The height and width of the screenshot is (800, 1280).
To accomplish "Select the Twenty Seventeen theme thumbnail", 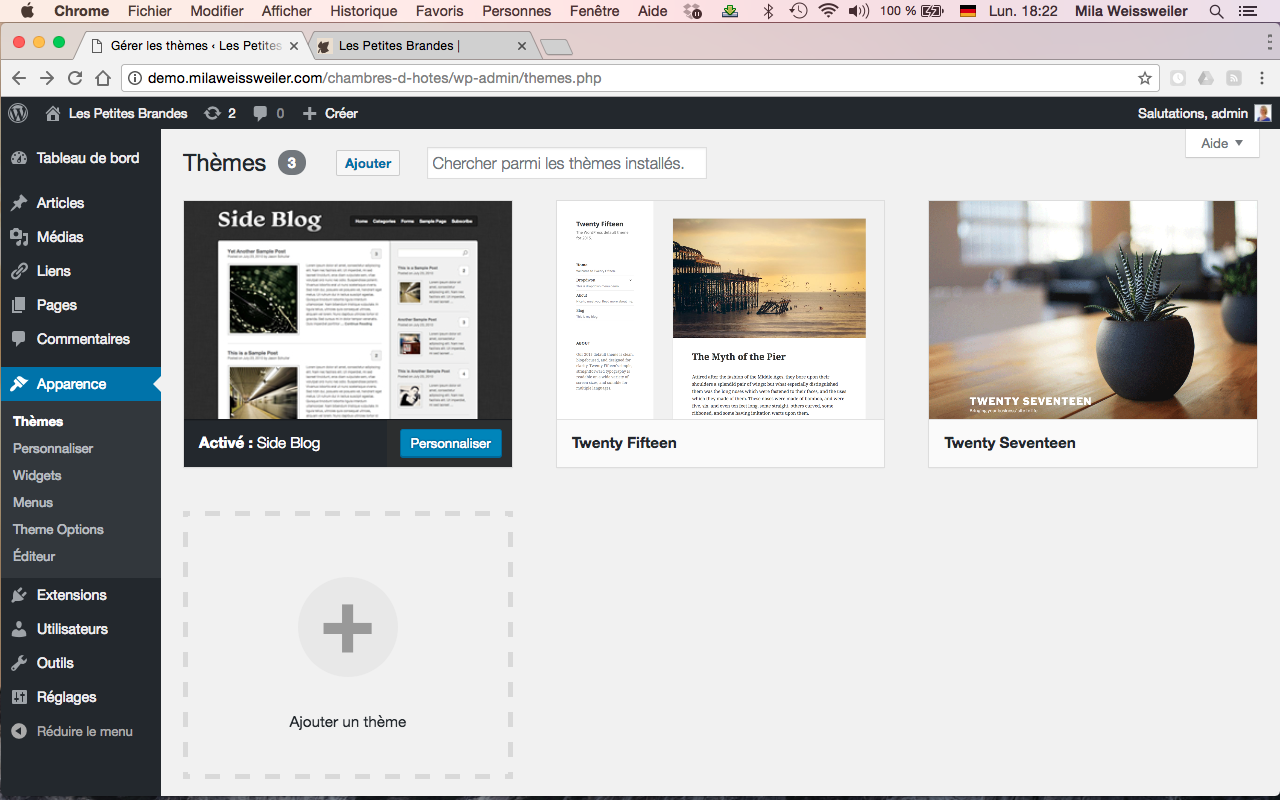I will click(x=1093, y=310).
